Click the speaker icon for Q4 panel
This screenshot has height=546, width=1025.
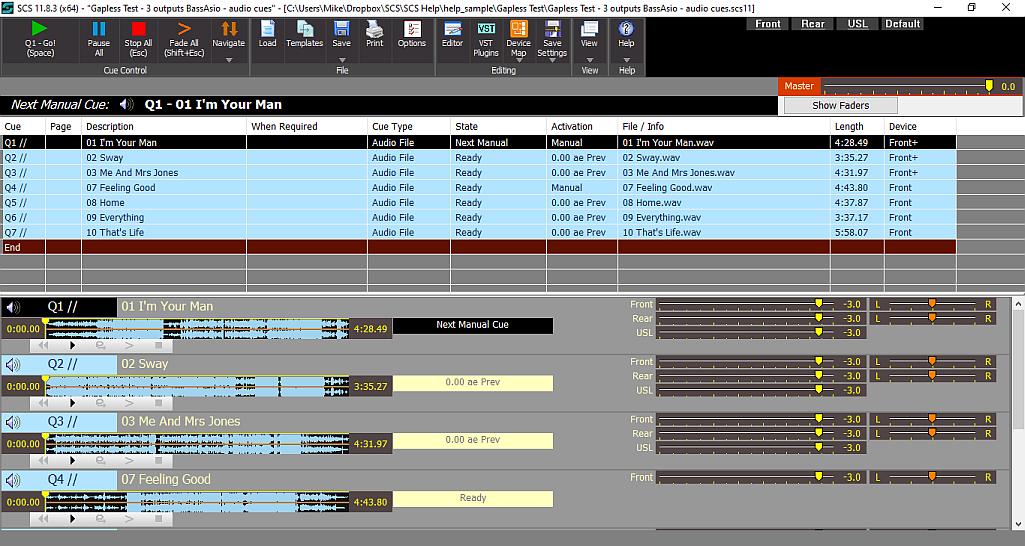(13, 480)
